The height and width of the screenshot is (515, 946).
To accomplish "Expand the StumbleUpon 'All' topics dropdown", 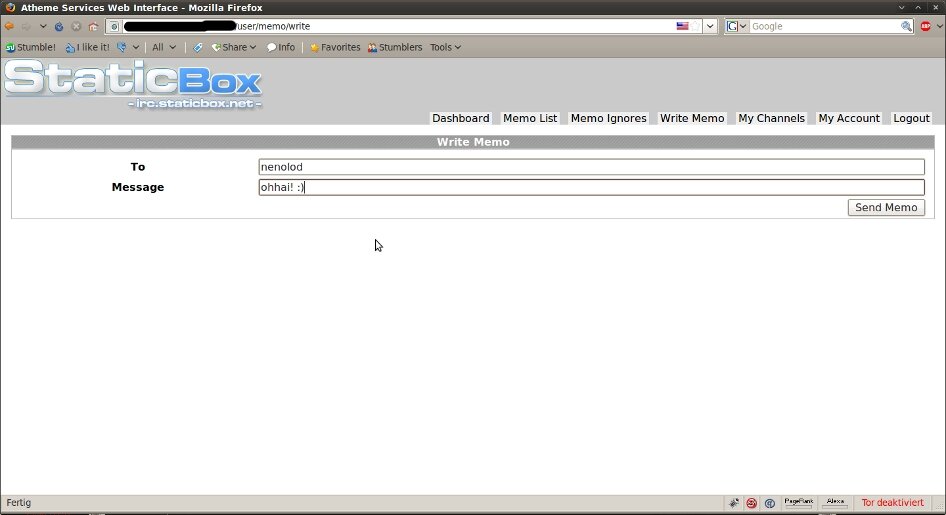I will [163, 47].
